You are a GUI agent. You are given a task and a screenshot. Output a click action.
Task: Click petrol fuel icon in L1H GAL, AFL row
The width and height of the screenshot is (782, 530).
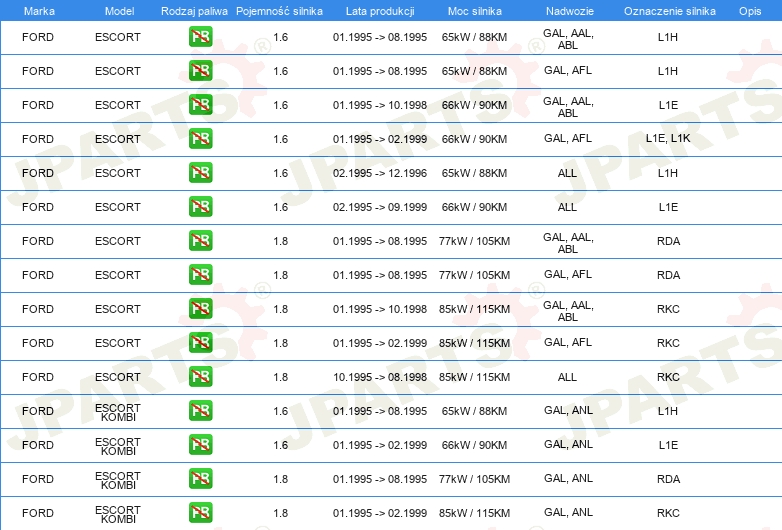[x=200, y=70]
